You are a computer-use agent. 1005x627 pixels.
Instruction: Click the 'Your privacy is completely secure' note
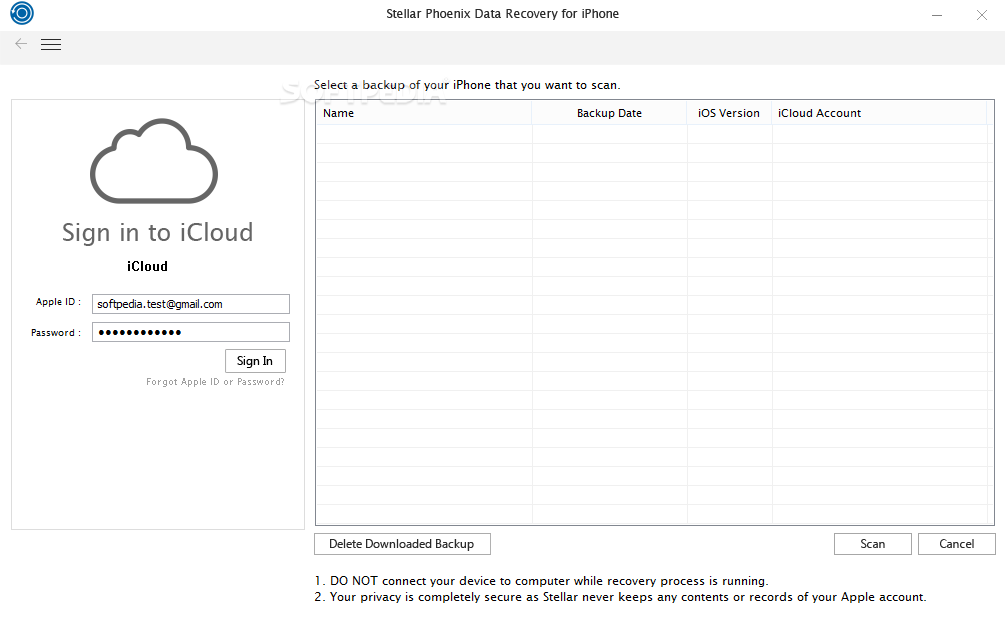[x=620, y=597]
